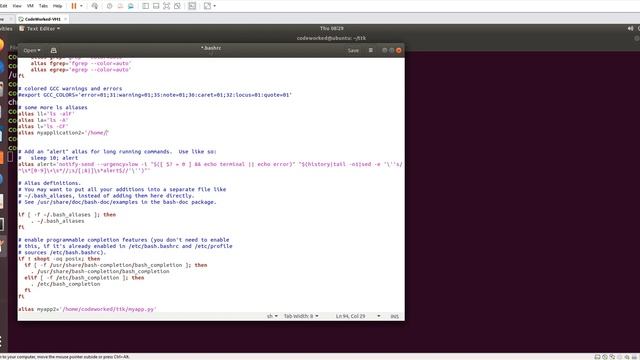Screen dimensions: 640x360
Task: Click the line '# sleep 10; alert'
Action: [x=48, y=158]
